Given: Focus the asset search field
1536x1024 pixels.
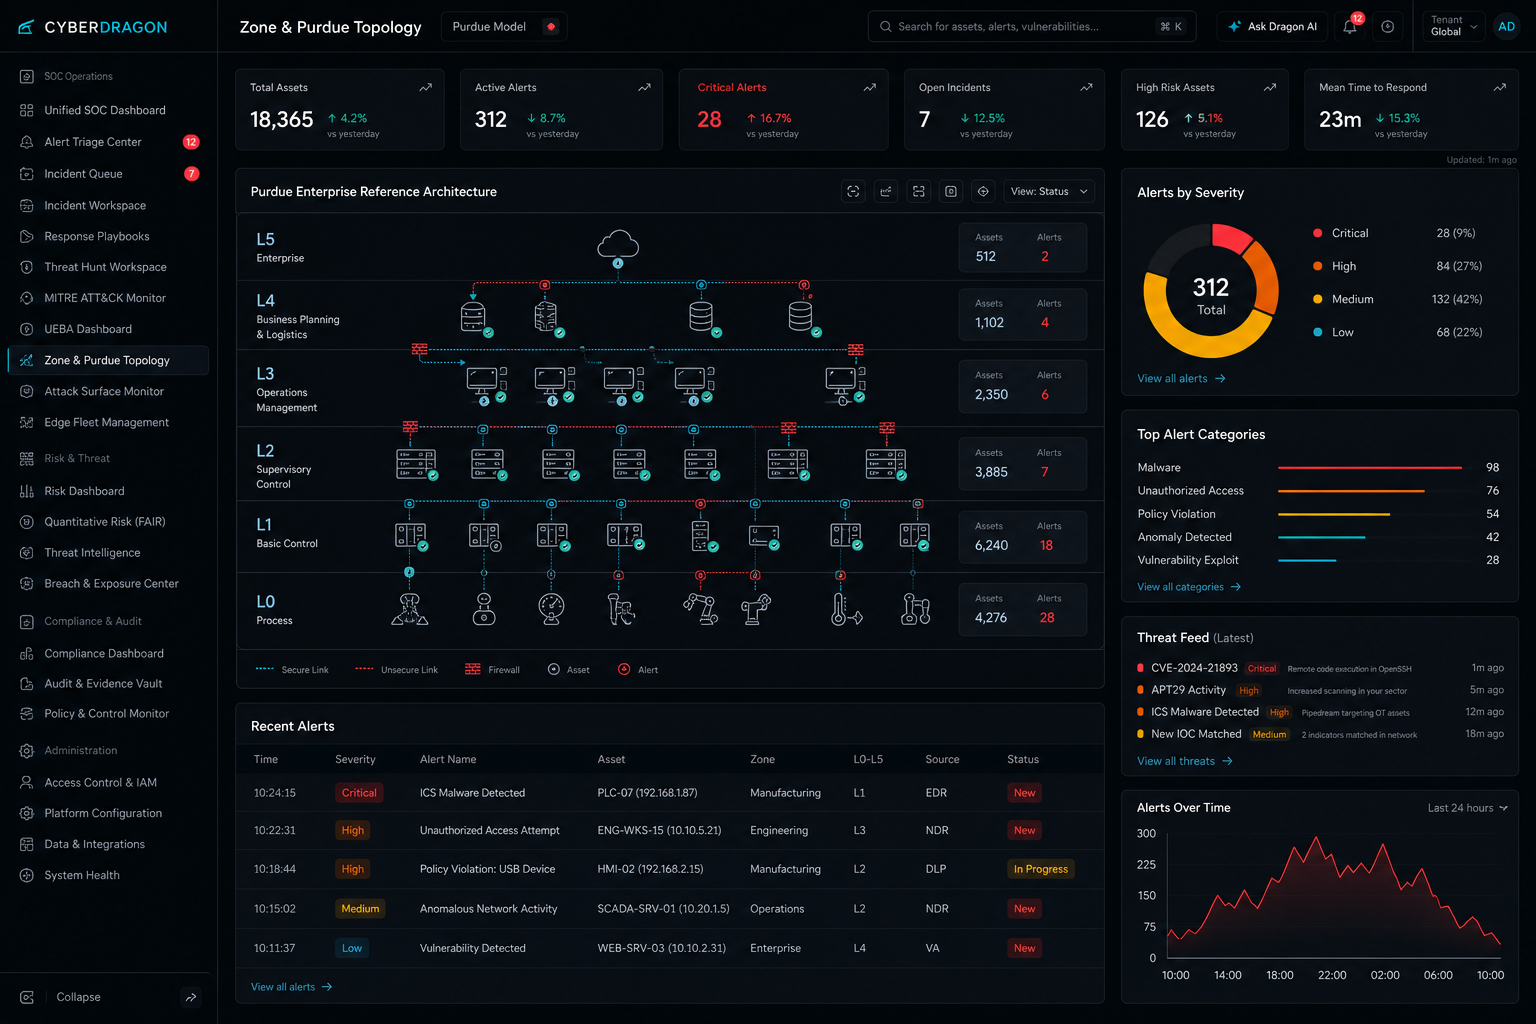Looking at the screenshot, I should pos(1032,27).
